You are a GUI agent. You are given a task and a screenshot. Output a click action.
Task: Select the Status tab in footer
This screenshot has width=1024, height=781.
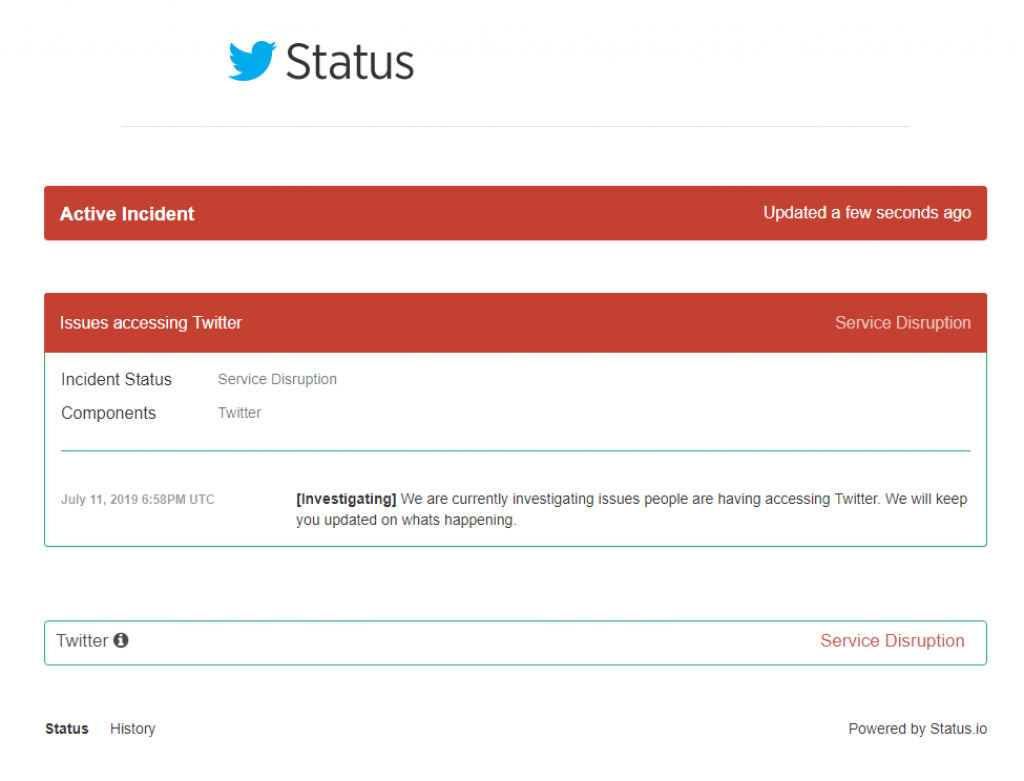click(67, 729)
